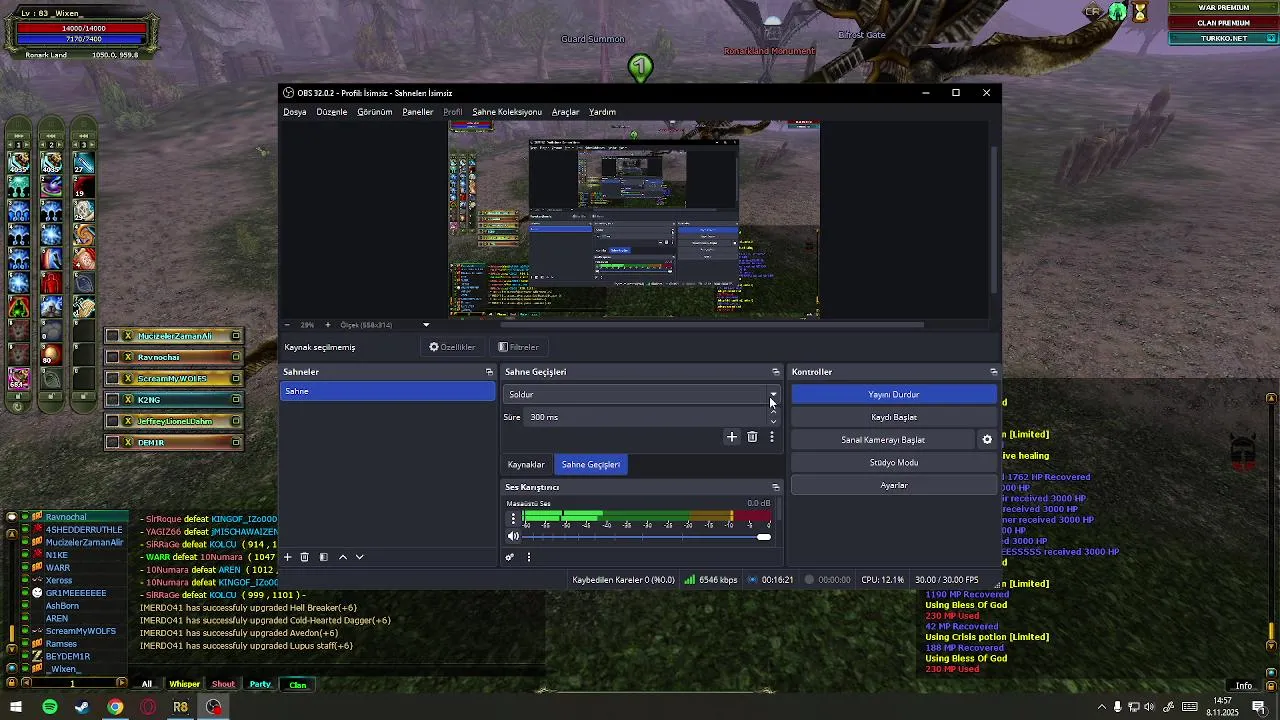Open the Düzenle menu

[332, 112]
